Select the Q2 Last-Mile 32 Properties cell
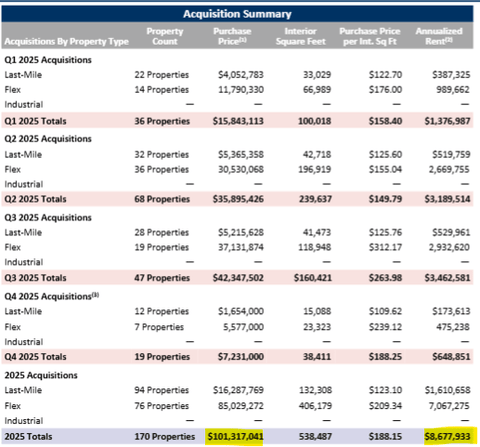The image size is (480, 447). point(162,155)
